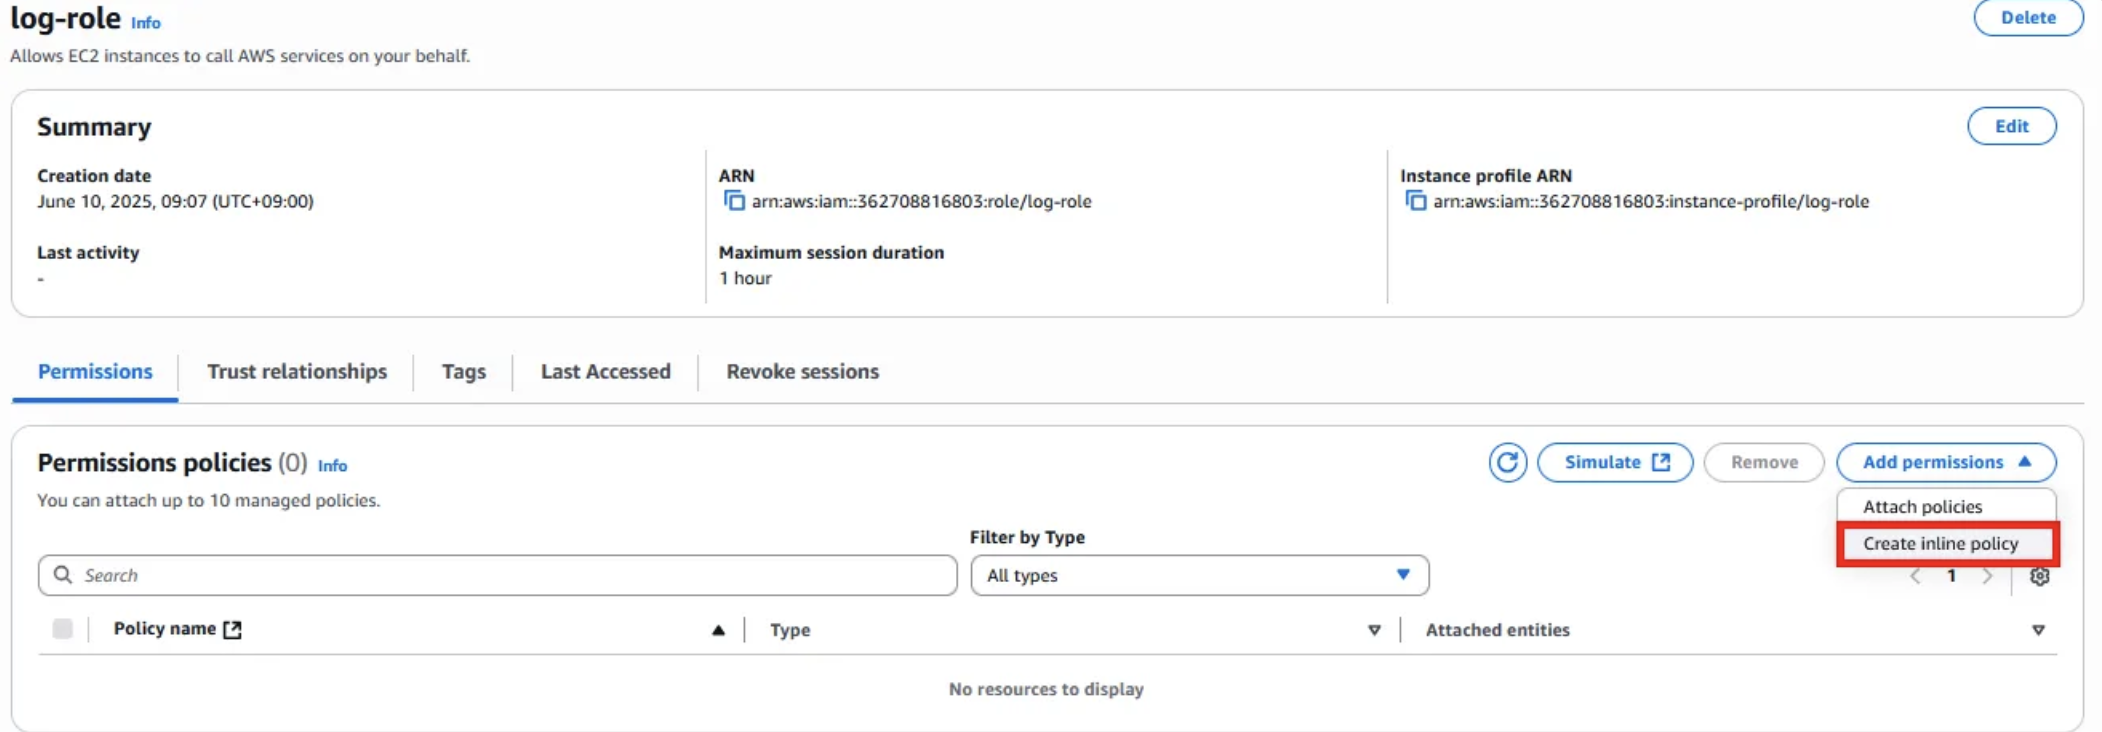Open table preferences gear icon
The height and width of the screenshot is (732, 2102).
tap(2039, 576)
